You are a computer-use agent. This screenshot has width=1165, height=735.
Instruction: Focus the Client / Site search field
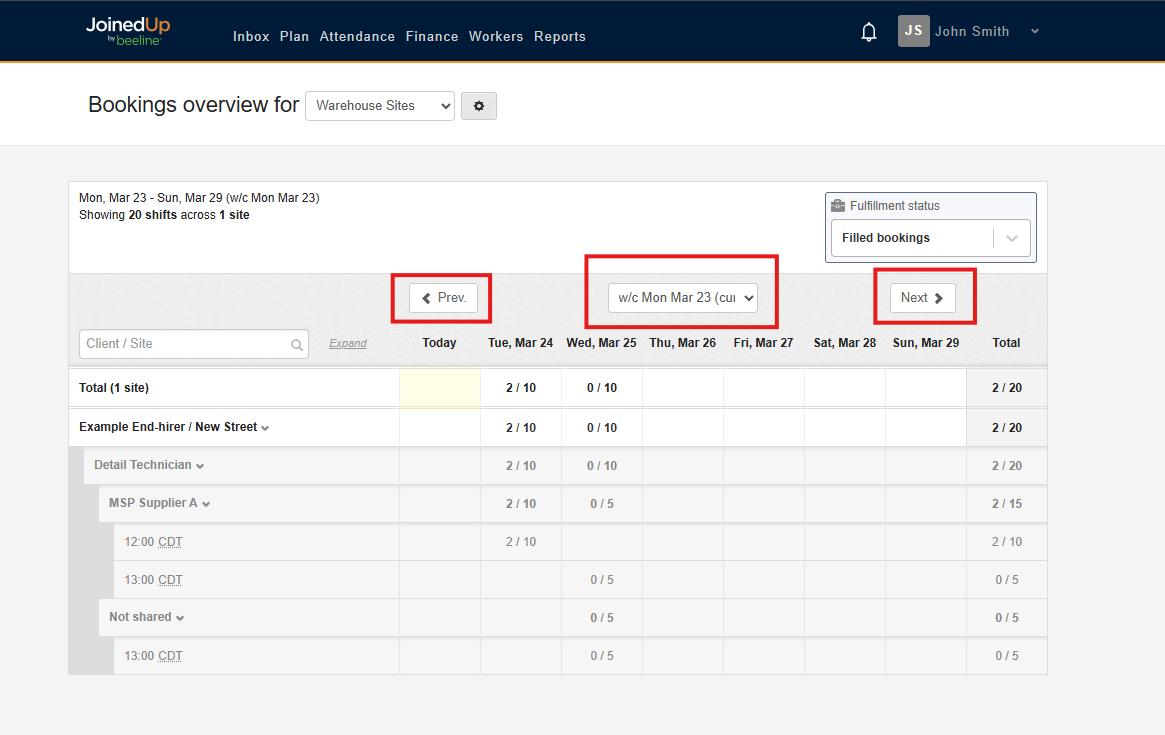[x=185, y=344]
